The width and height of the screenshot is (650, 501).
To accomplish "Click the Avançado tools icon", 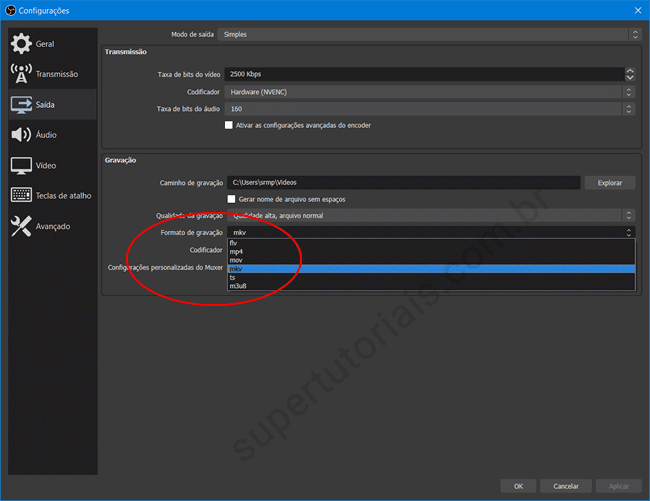I will point(21,226).
